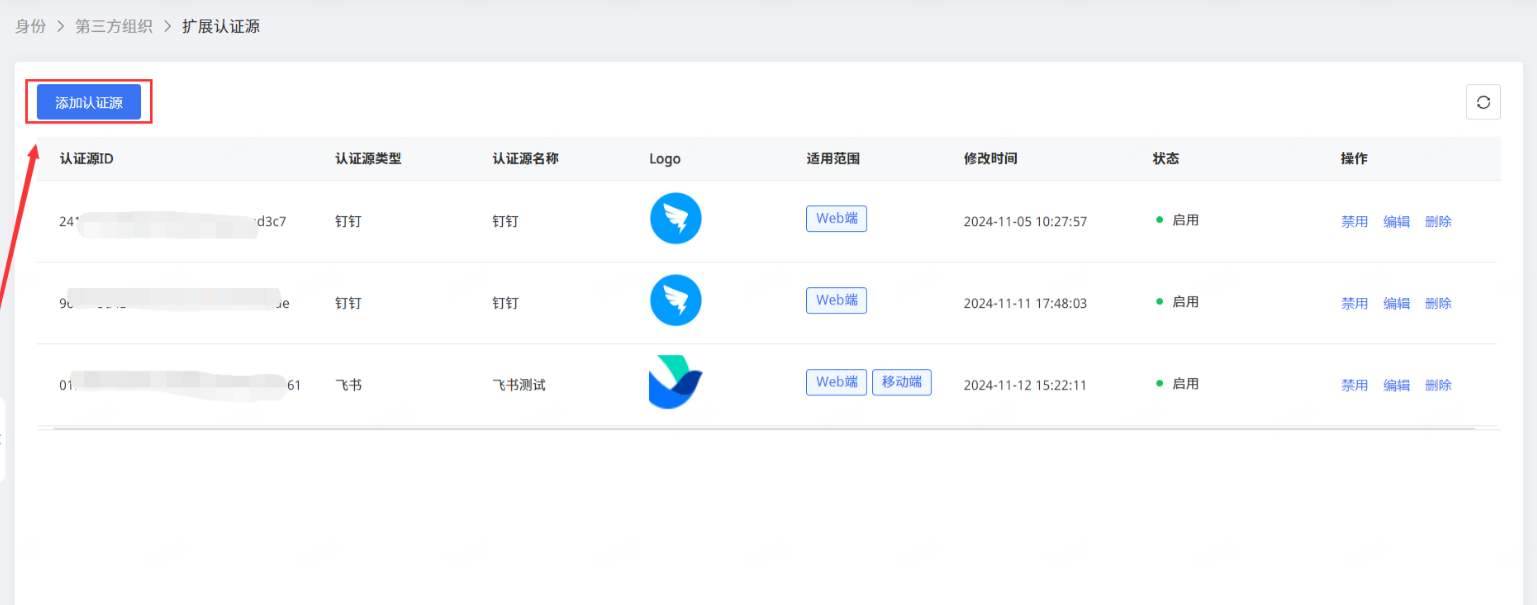The height and width of the screenshot is (605, 1537).
Task: Edit the second 钉钉 authentication source
Action: click(x=1396, y=304)
